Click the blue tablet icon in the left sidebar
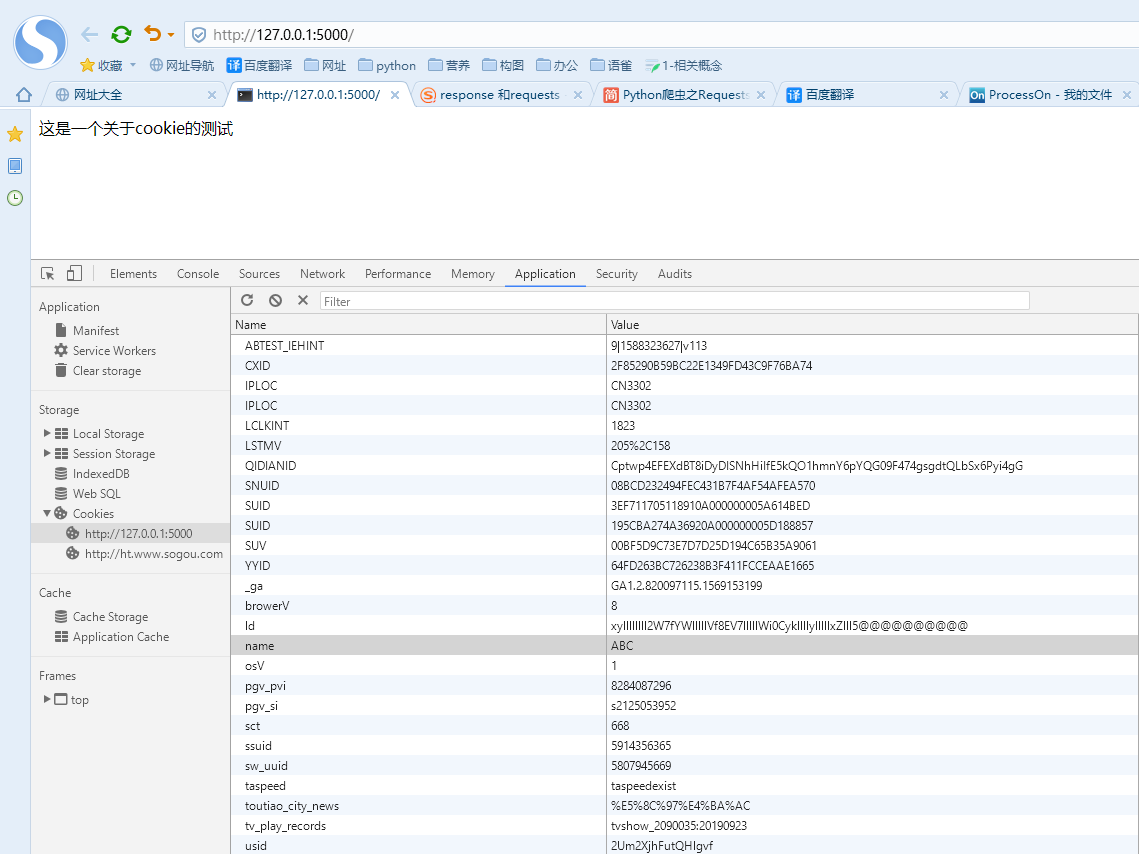The width and height of the screenshot is (1139, 854). [x=15, y=166]
